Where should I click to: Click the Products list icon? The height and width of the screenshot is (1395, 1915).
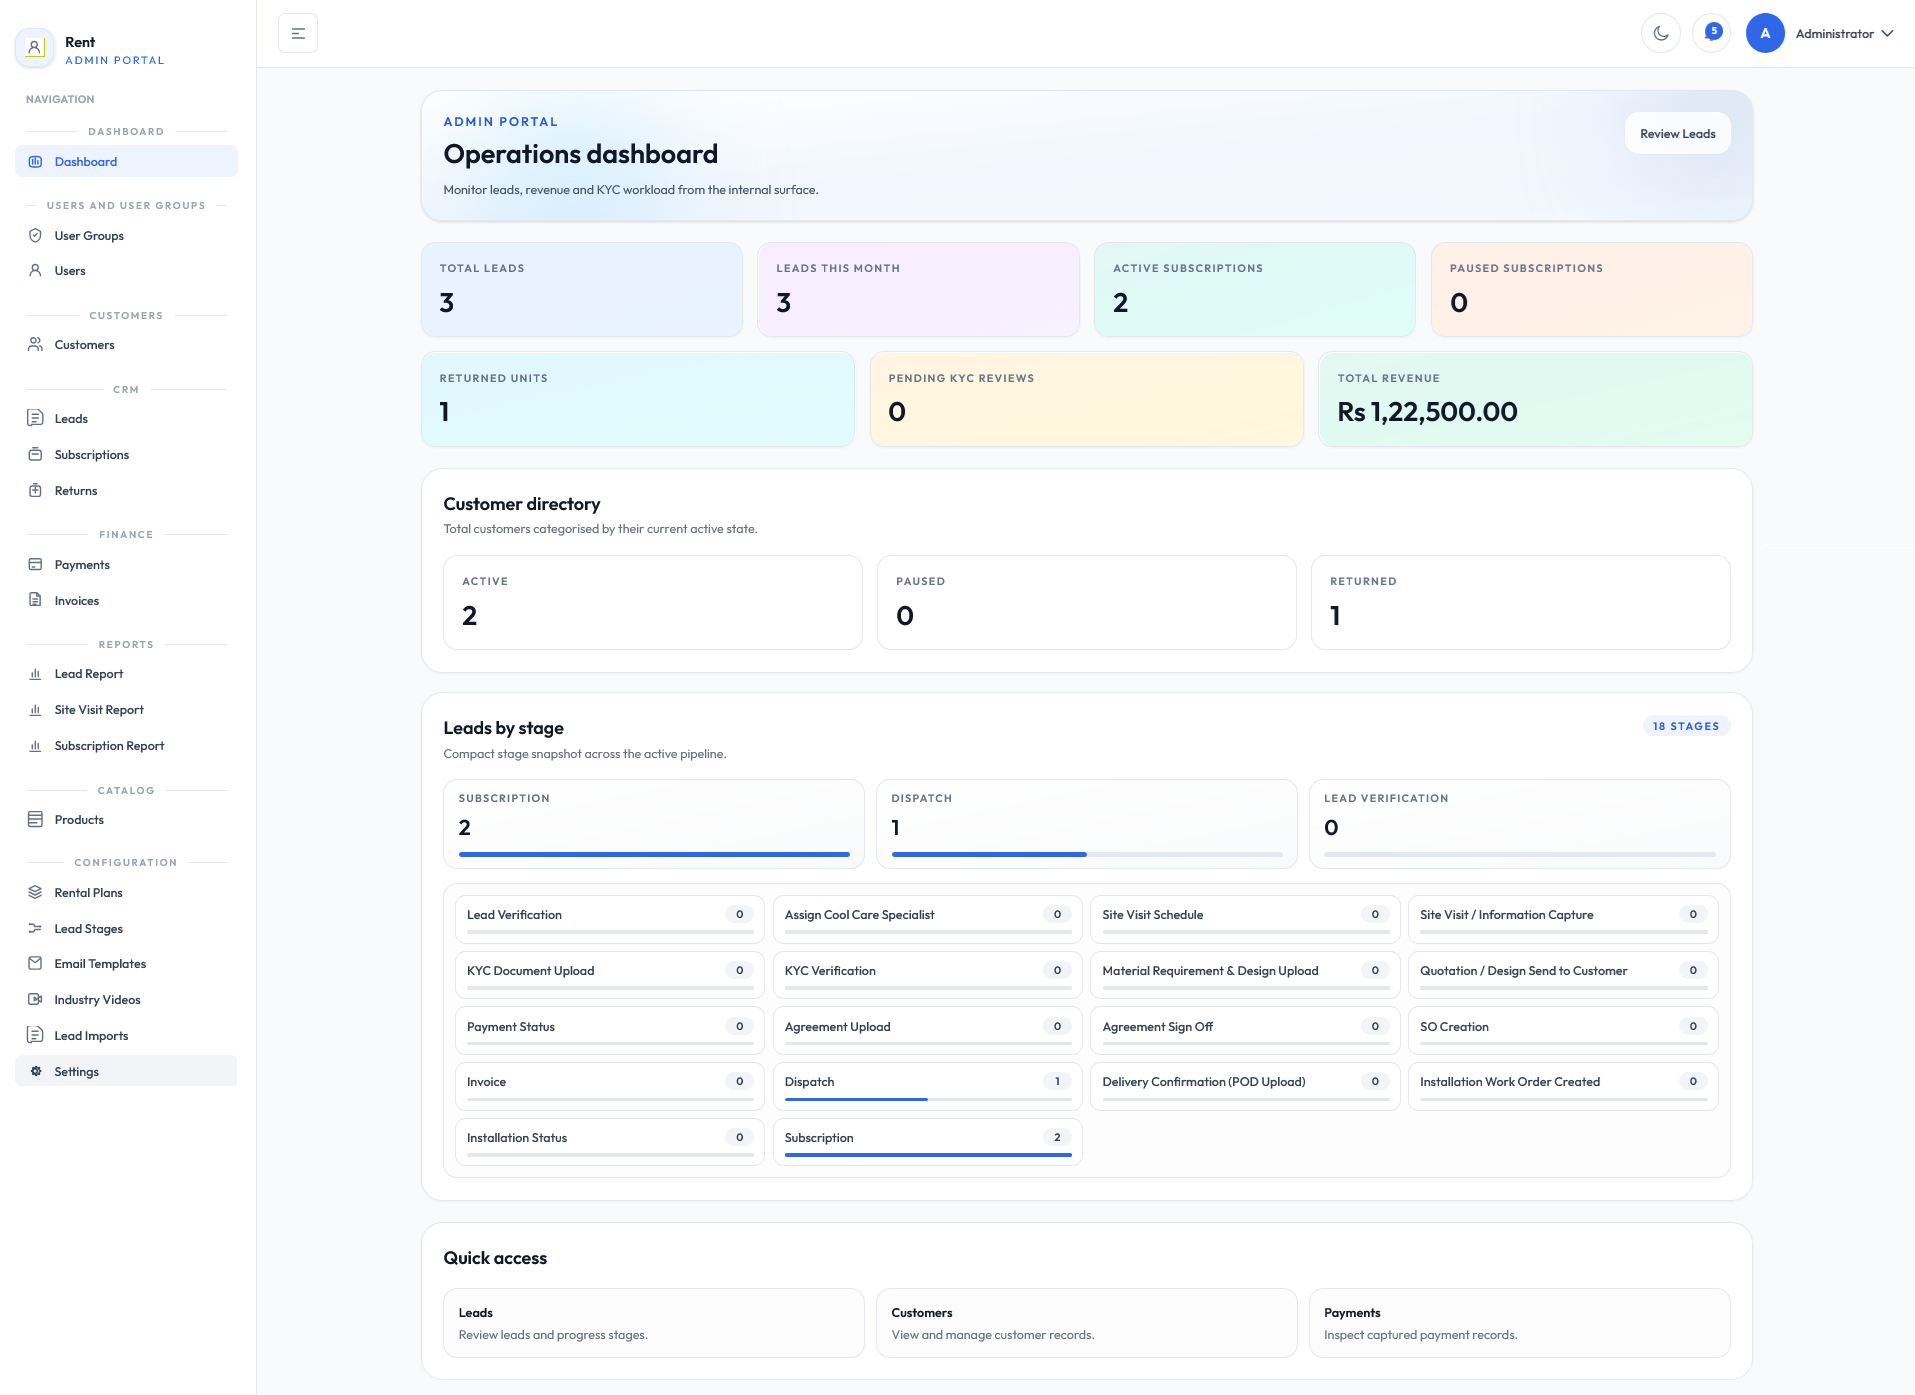[x=35, y=819]
